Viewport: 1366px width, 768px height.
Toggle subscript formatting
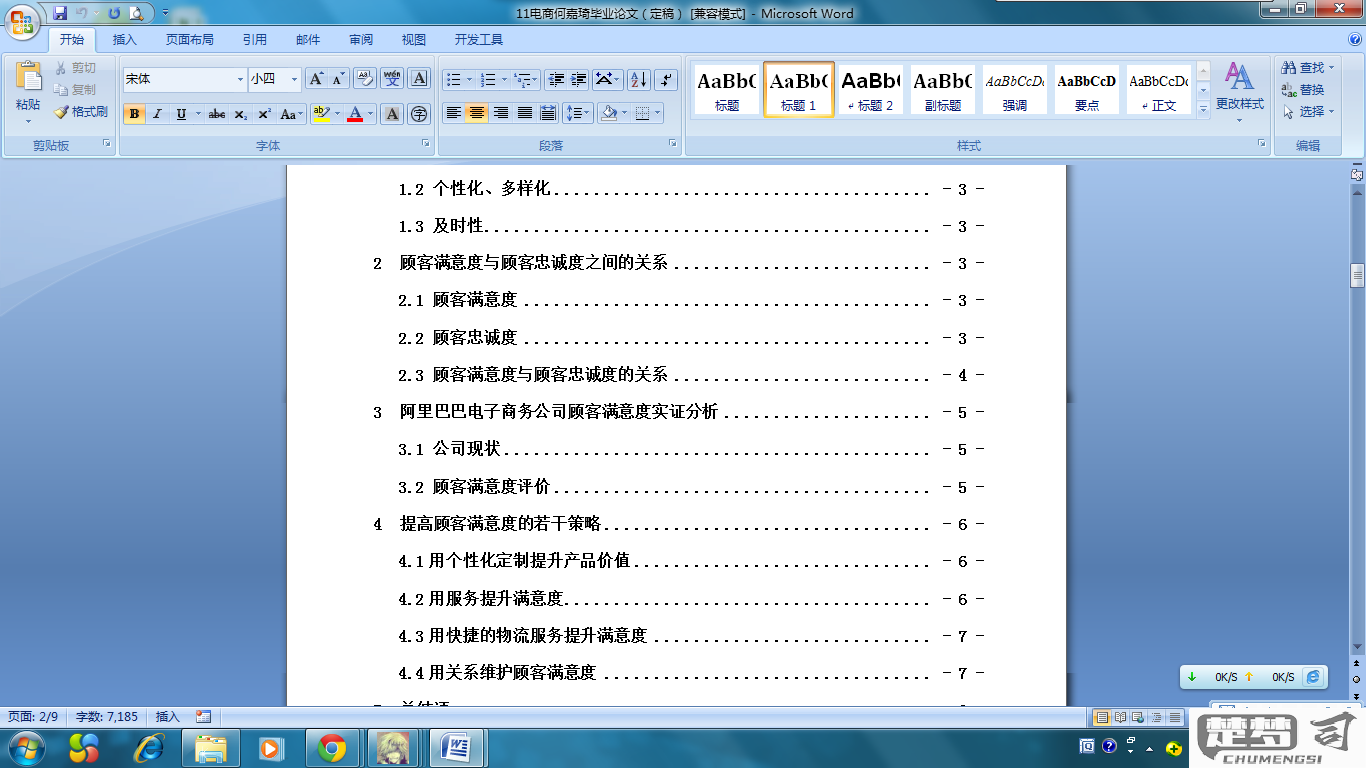pyautogui.click(x=241, y=114)
